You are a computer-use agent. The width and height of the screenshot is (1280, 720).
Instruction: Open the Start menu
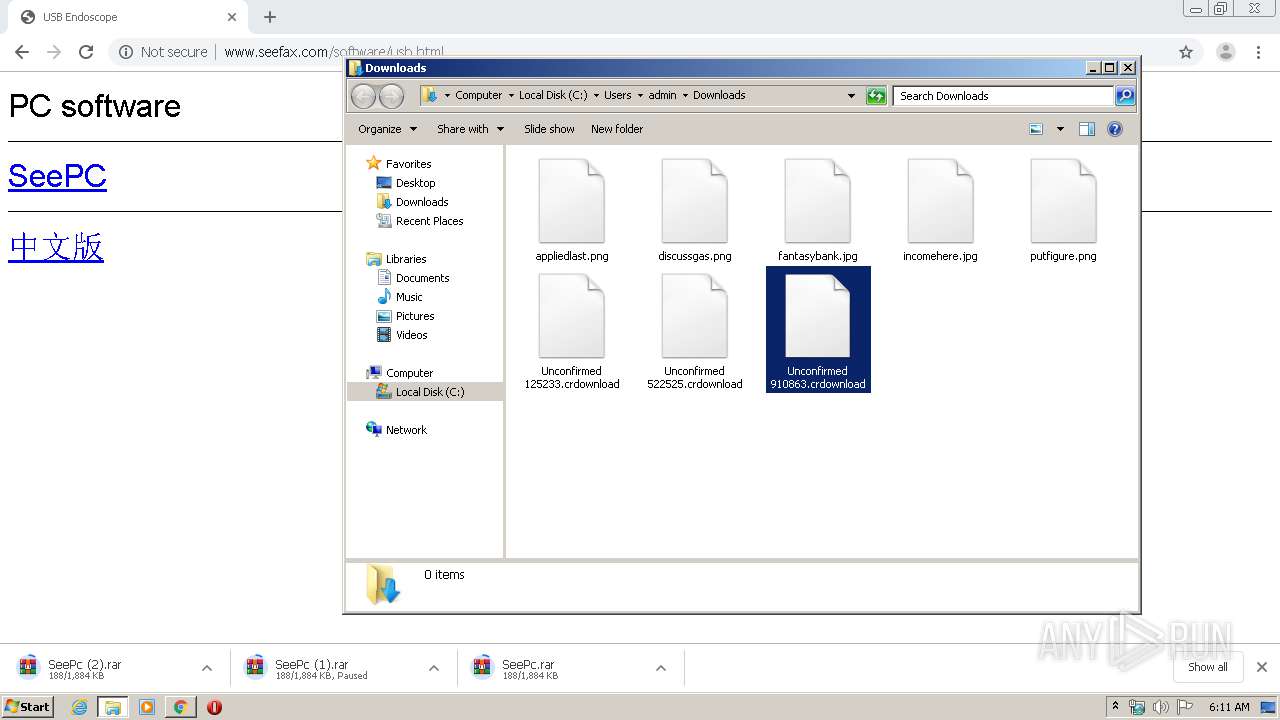[x=28, y=707]
